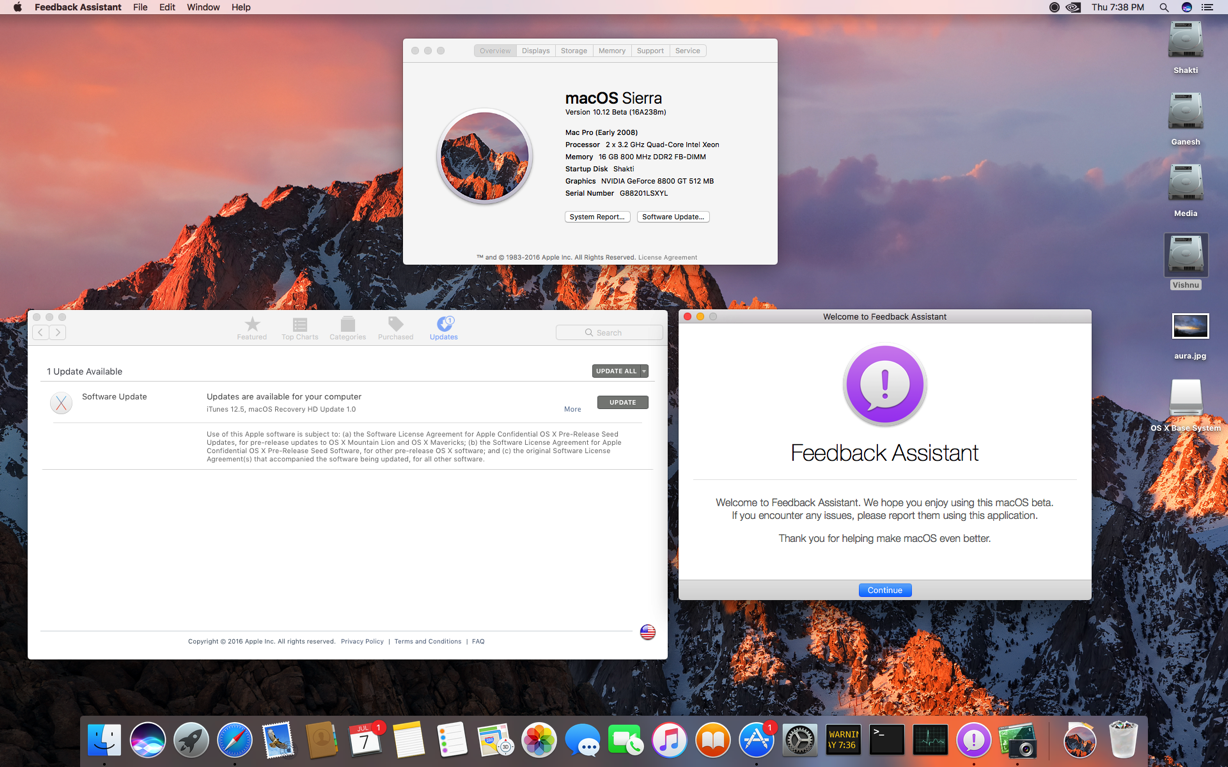Switch to Storage tab in About This Mac

(x=574, y=50)
